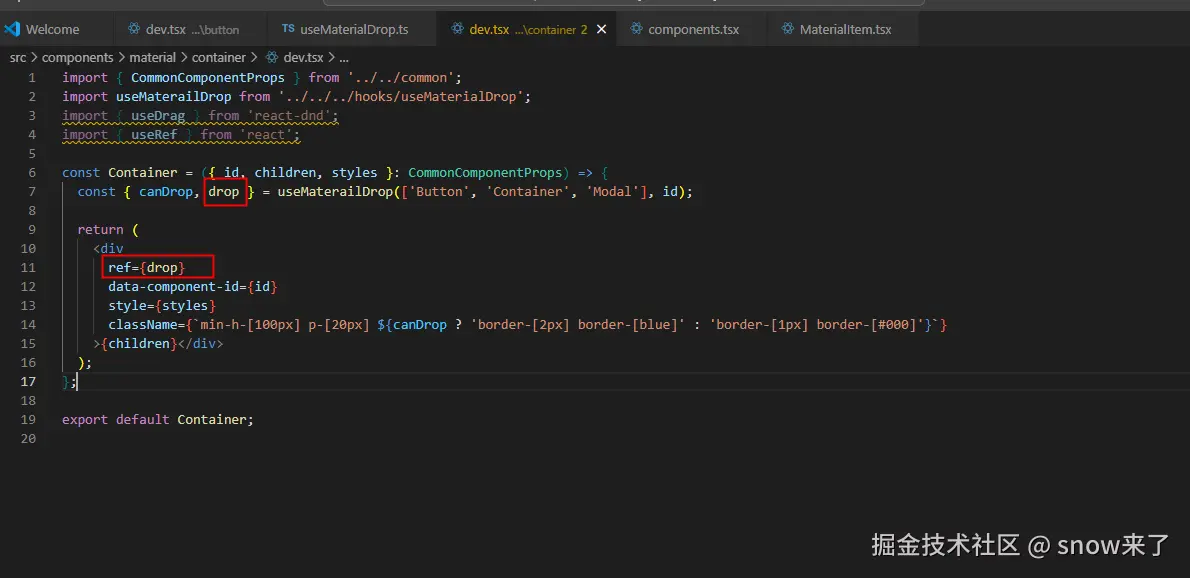The height and width of the screenshot is (578, 1190).
Task: Click line number 7 in the gutter
Action: click(32, 192)
